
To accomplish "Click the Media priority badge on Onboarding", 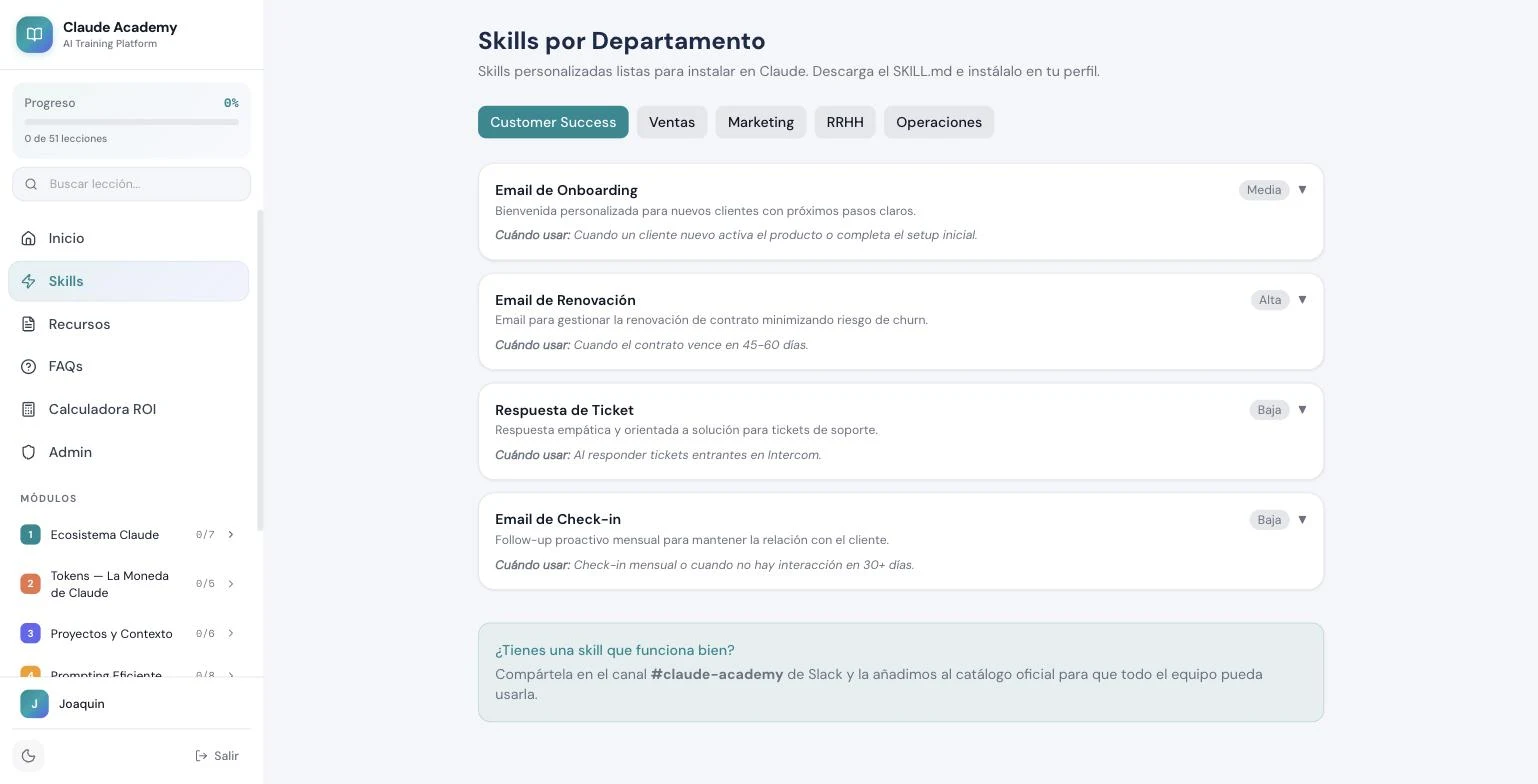I will pos(1264,190).
